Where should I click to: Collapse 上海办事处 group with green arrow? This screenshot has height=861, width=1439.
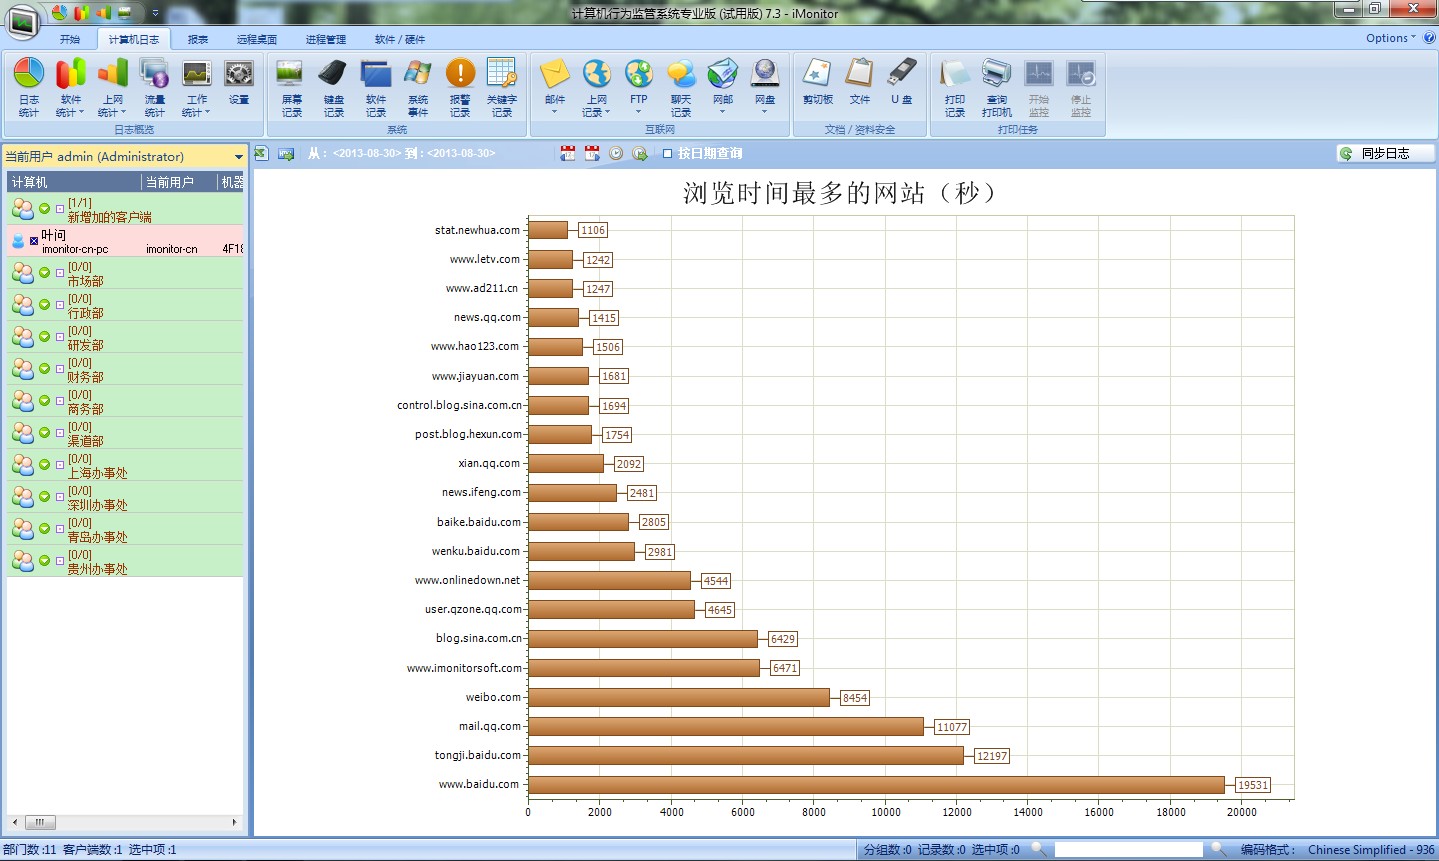(x=44, y=465)
